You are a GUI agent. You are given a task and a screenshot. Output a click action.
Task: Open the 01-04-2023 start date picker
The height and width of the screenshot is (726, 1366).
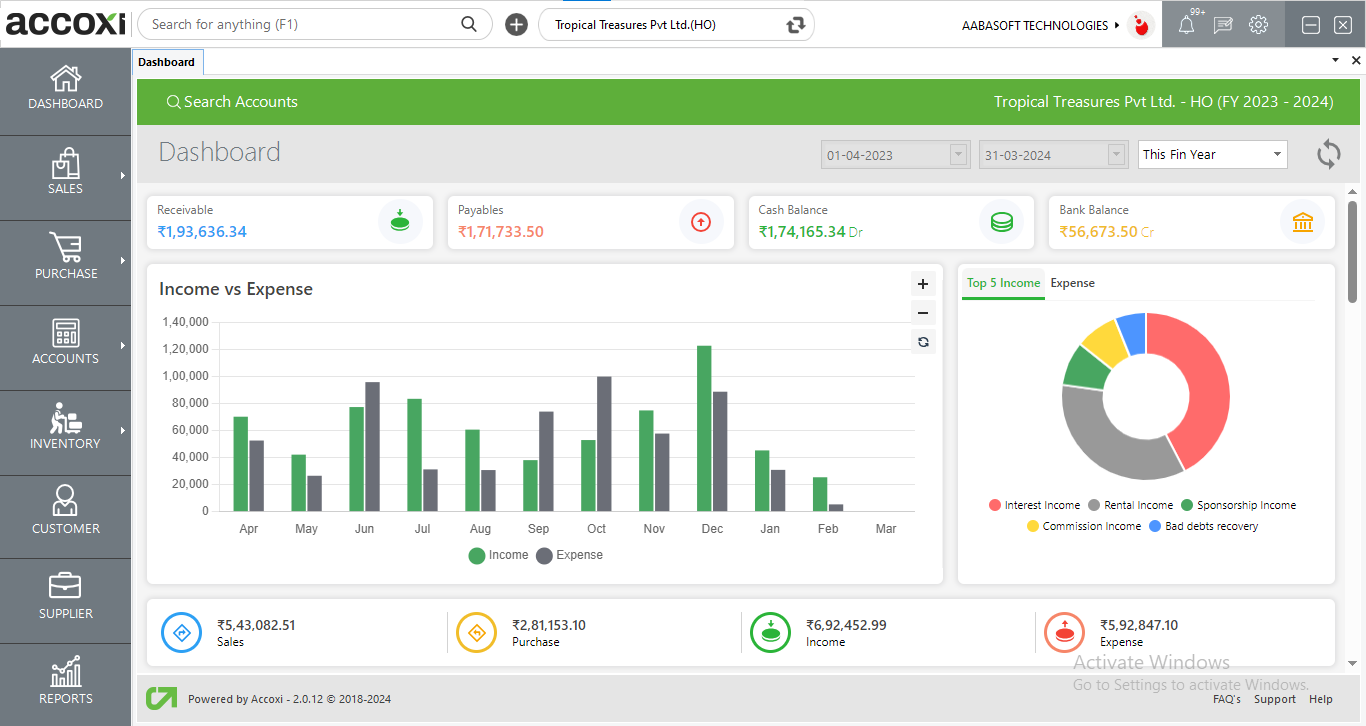tap(957, 154)
